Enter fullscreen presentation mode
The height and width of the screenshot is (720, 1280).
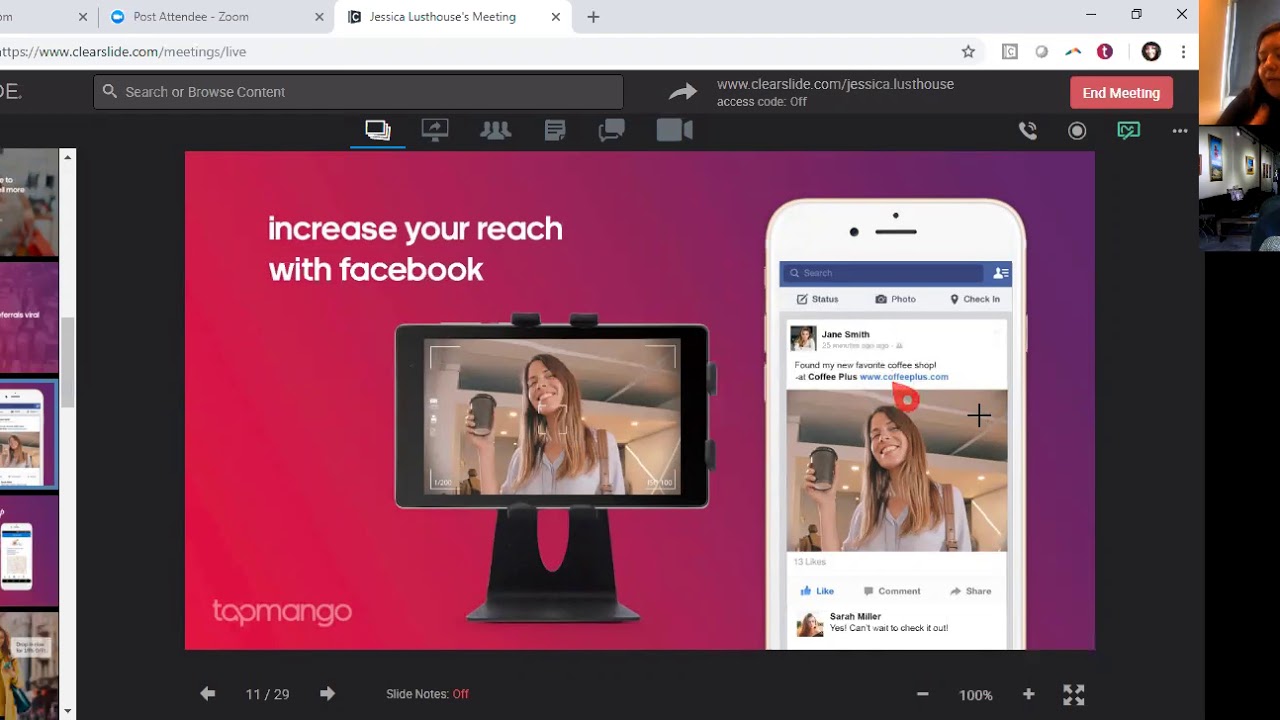point(1074,694)
